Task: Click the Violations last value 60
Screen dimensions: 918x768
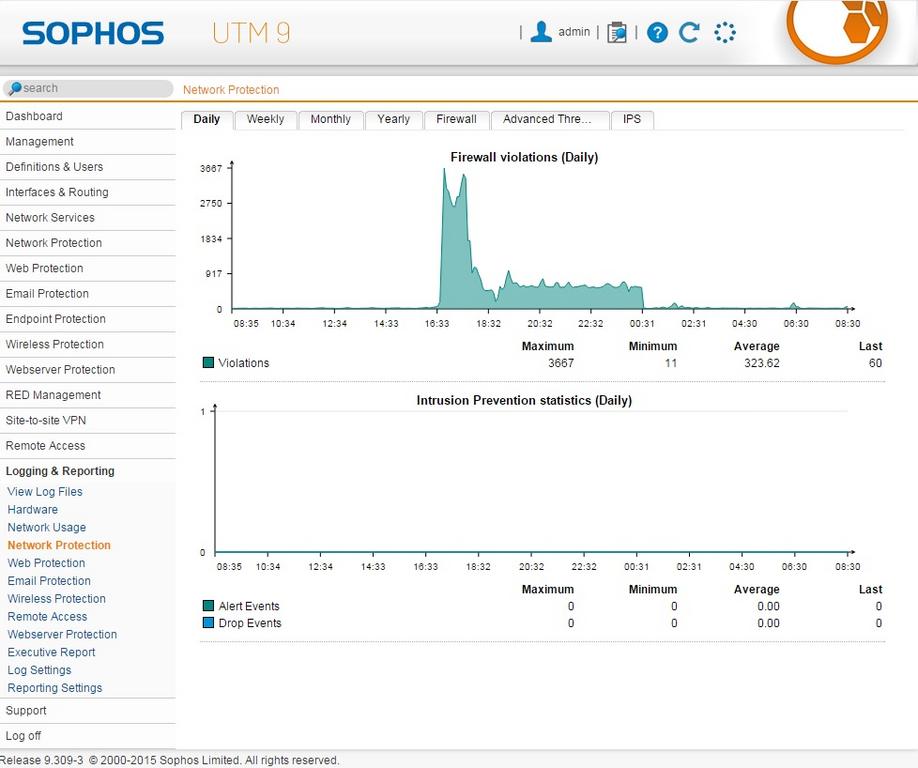Action: pos(875,363)
